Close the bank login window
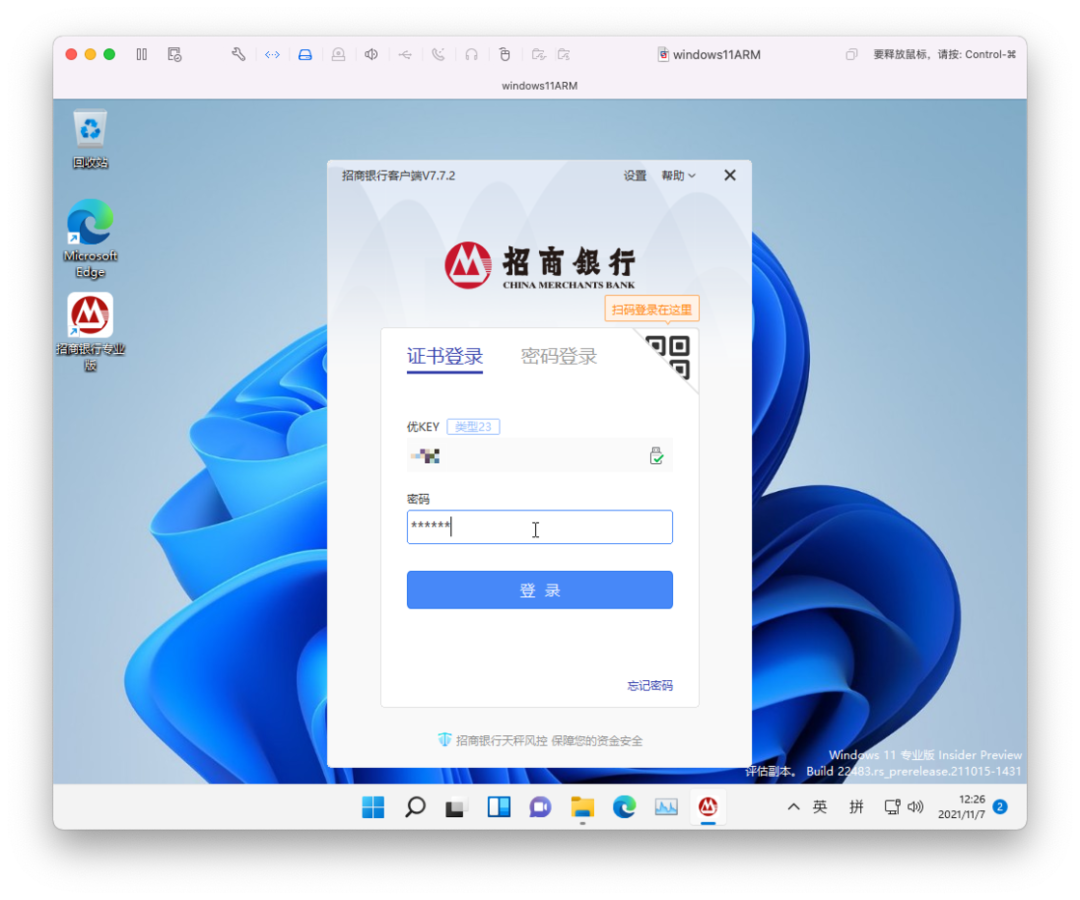This screenshot has height=900, width=1080. point(730,176)
